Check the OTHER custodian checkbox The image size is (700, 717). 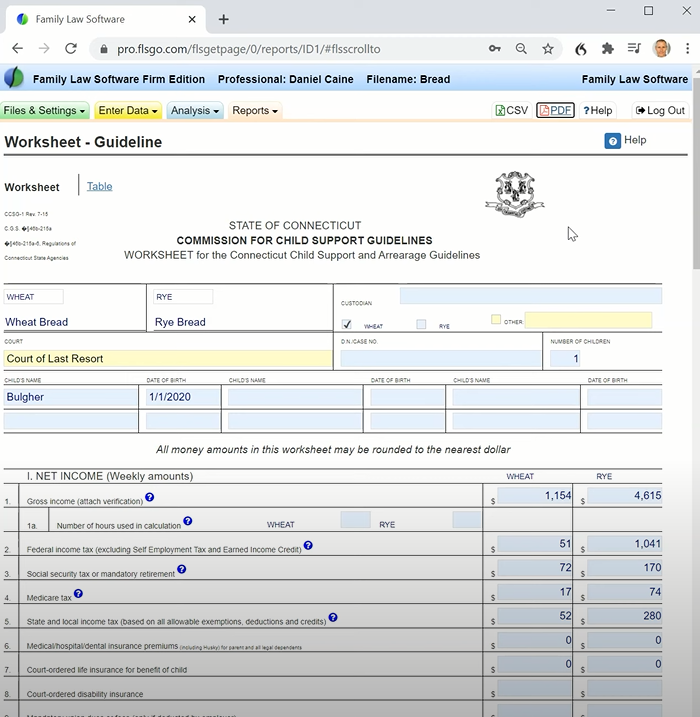[496, 320]
